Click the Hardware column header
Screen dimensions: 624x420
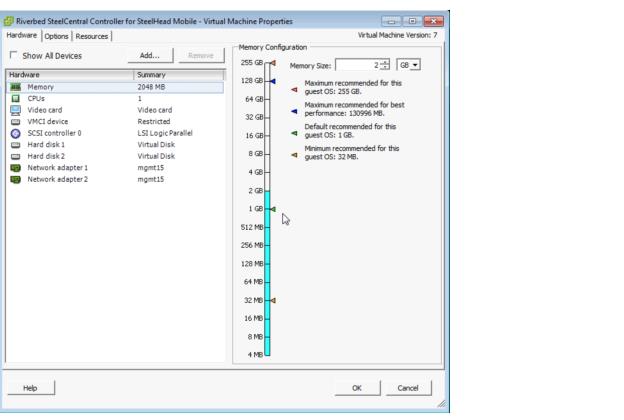pyautogui.click(x=70, y=75)
